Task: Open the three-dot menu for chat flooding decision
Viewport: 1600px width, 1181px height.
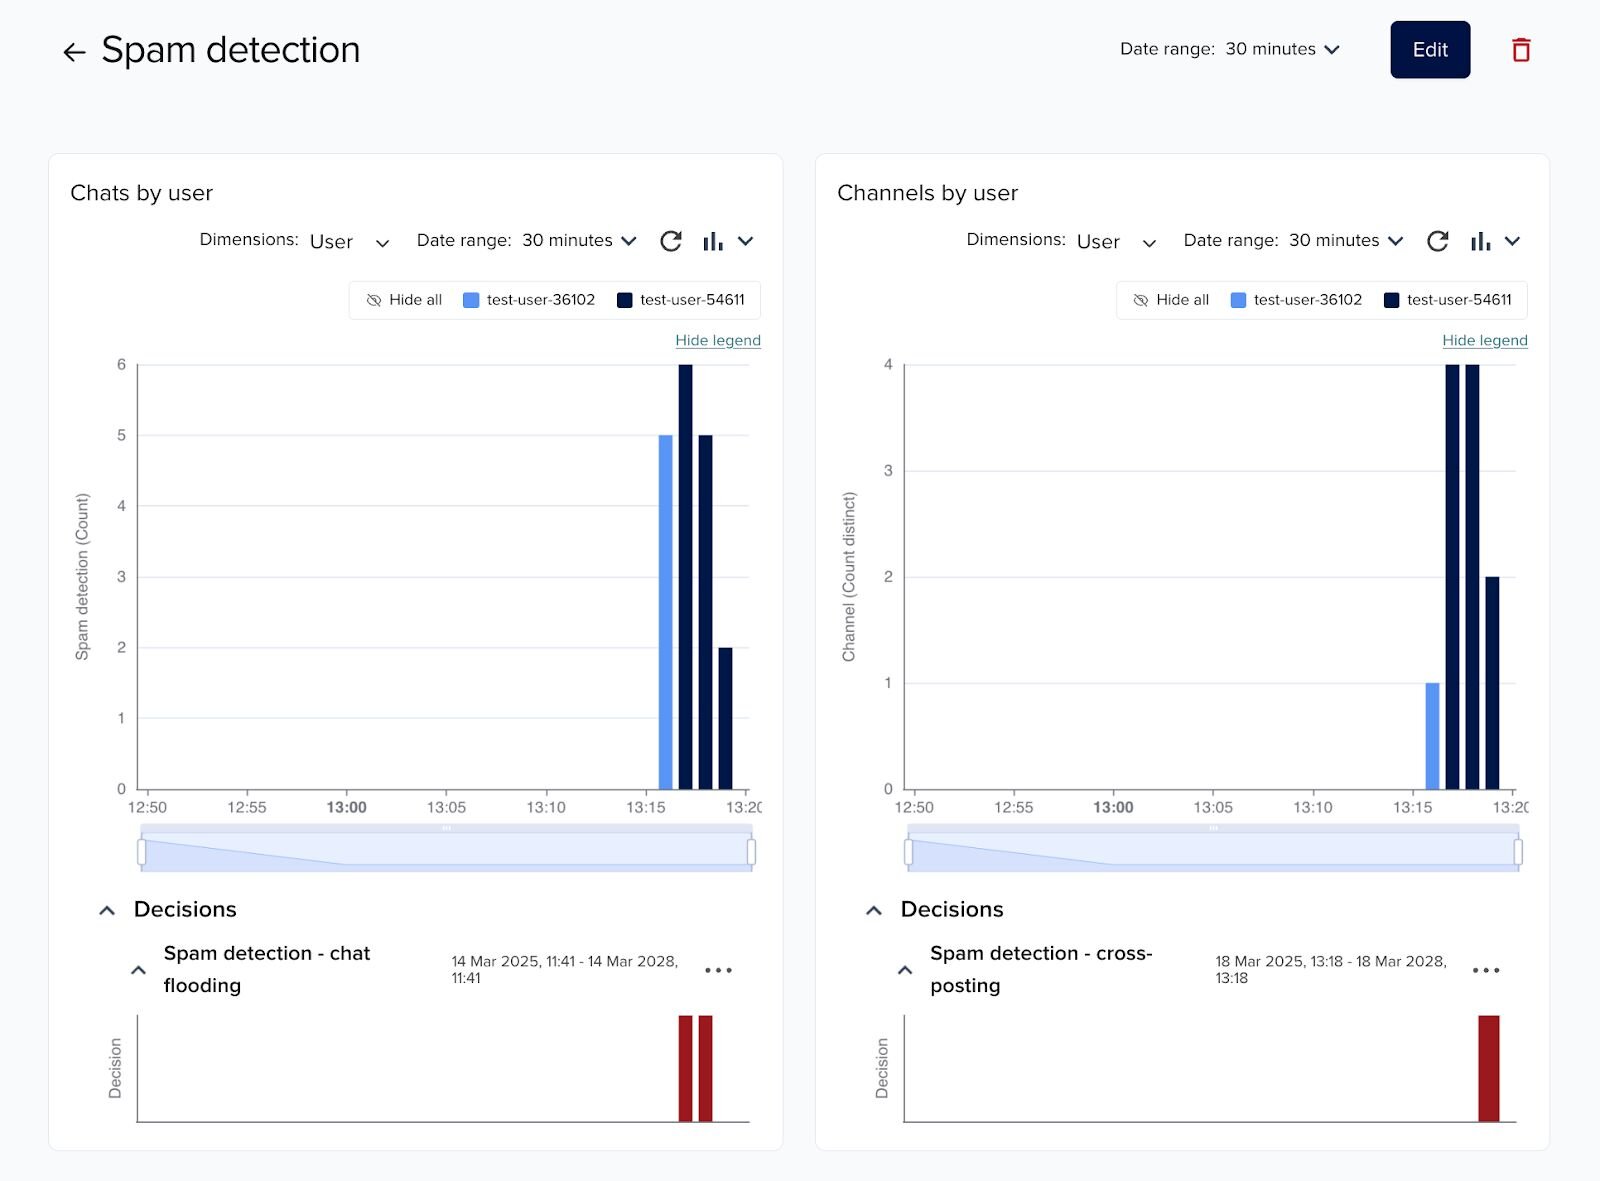Action: point(719,969)
